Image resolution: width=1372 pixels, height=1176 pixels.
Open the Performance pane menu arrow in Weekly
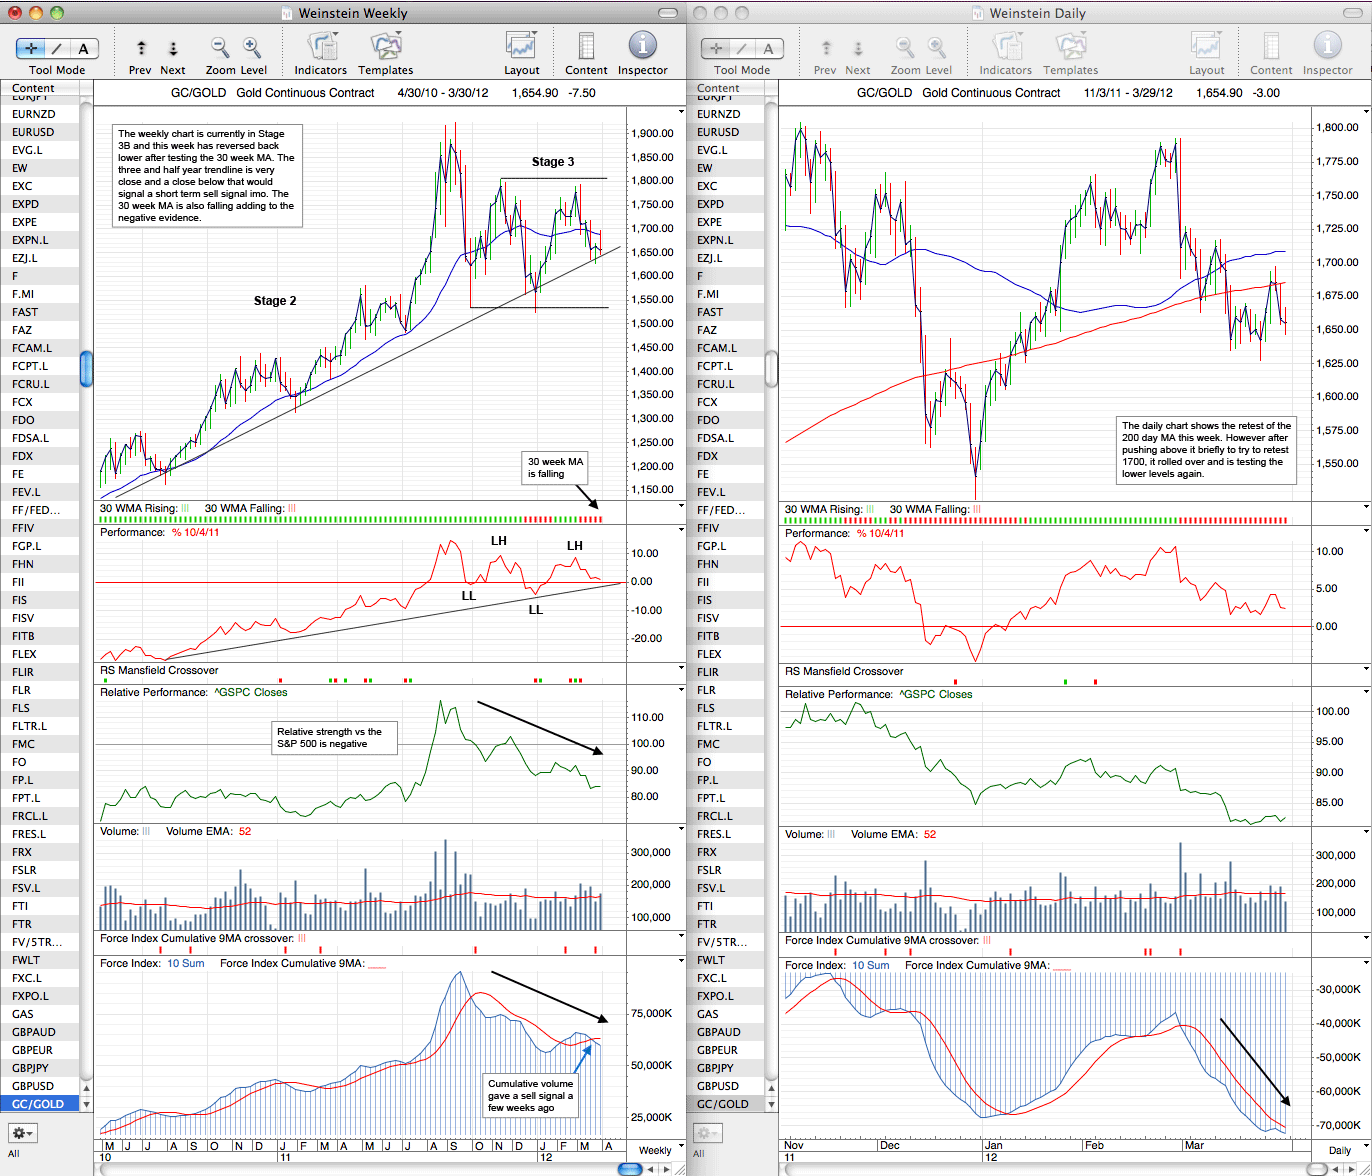tap(682, 531)
